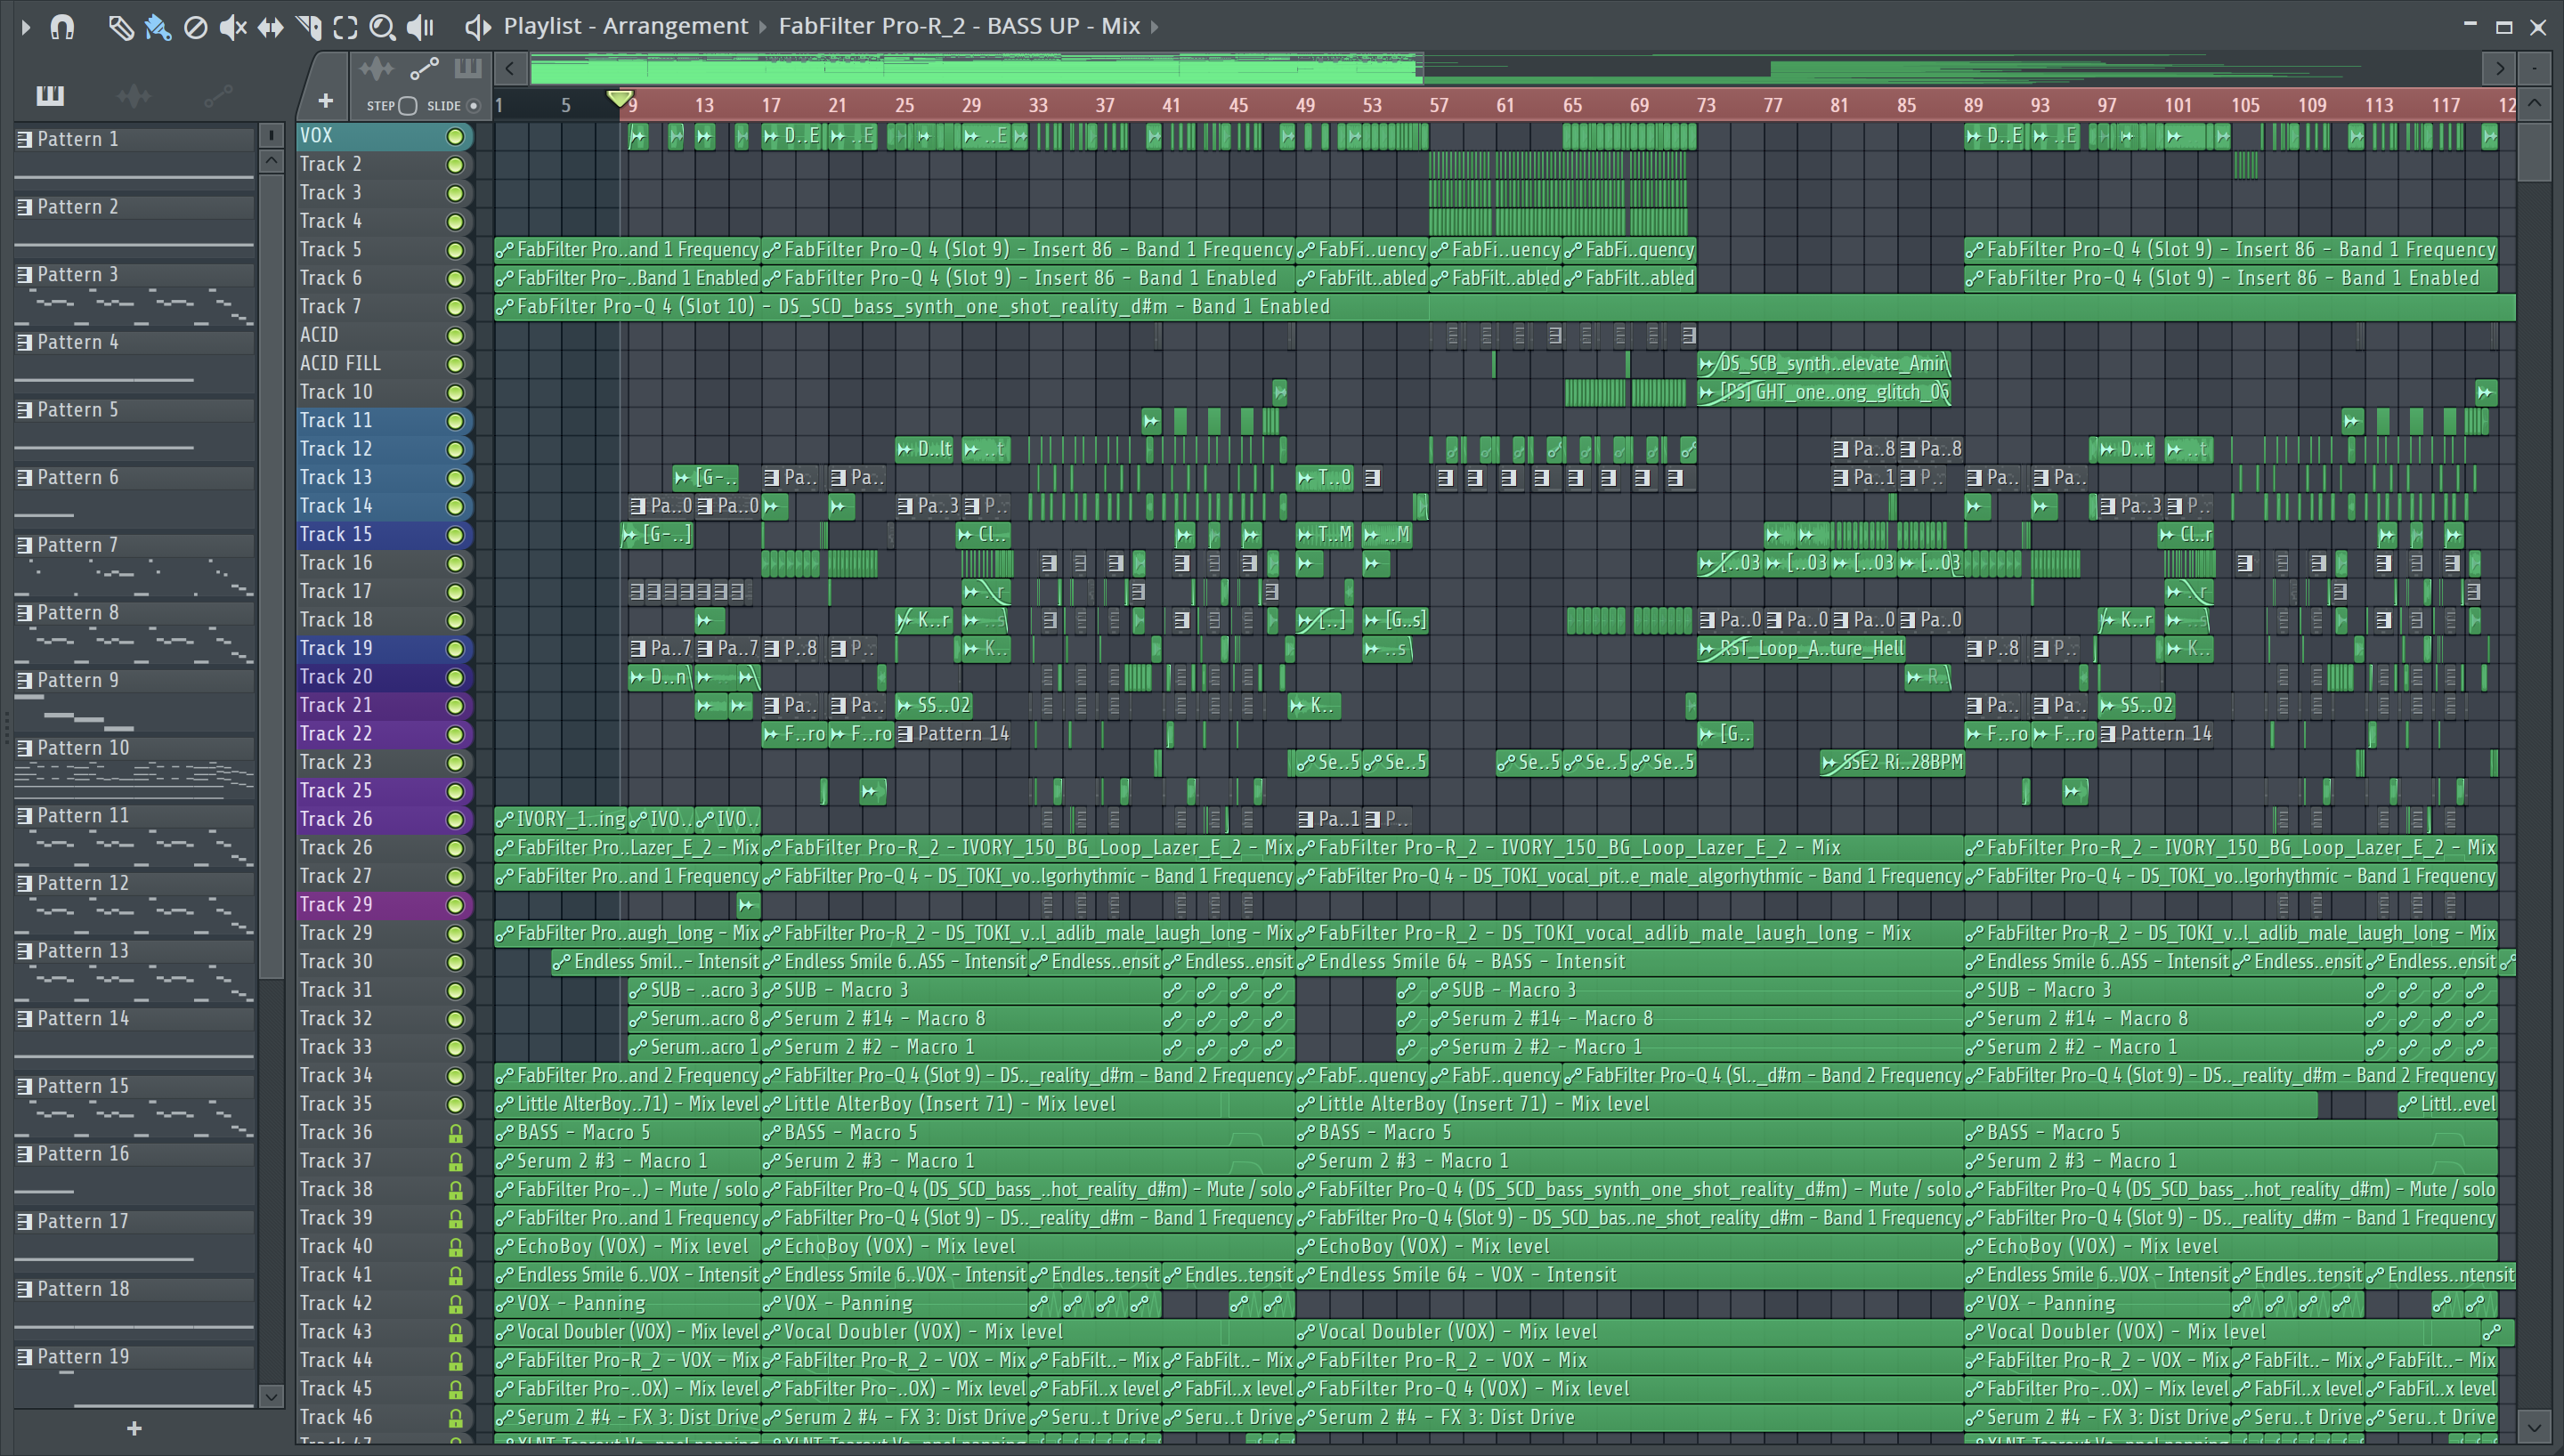Select the Delete tool
The height and width of the screenshot is (1456, 2564).
coord(195,27)
